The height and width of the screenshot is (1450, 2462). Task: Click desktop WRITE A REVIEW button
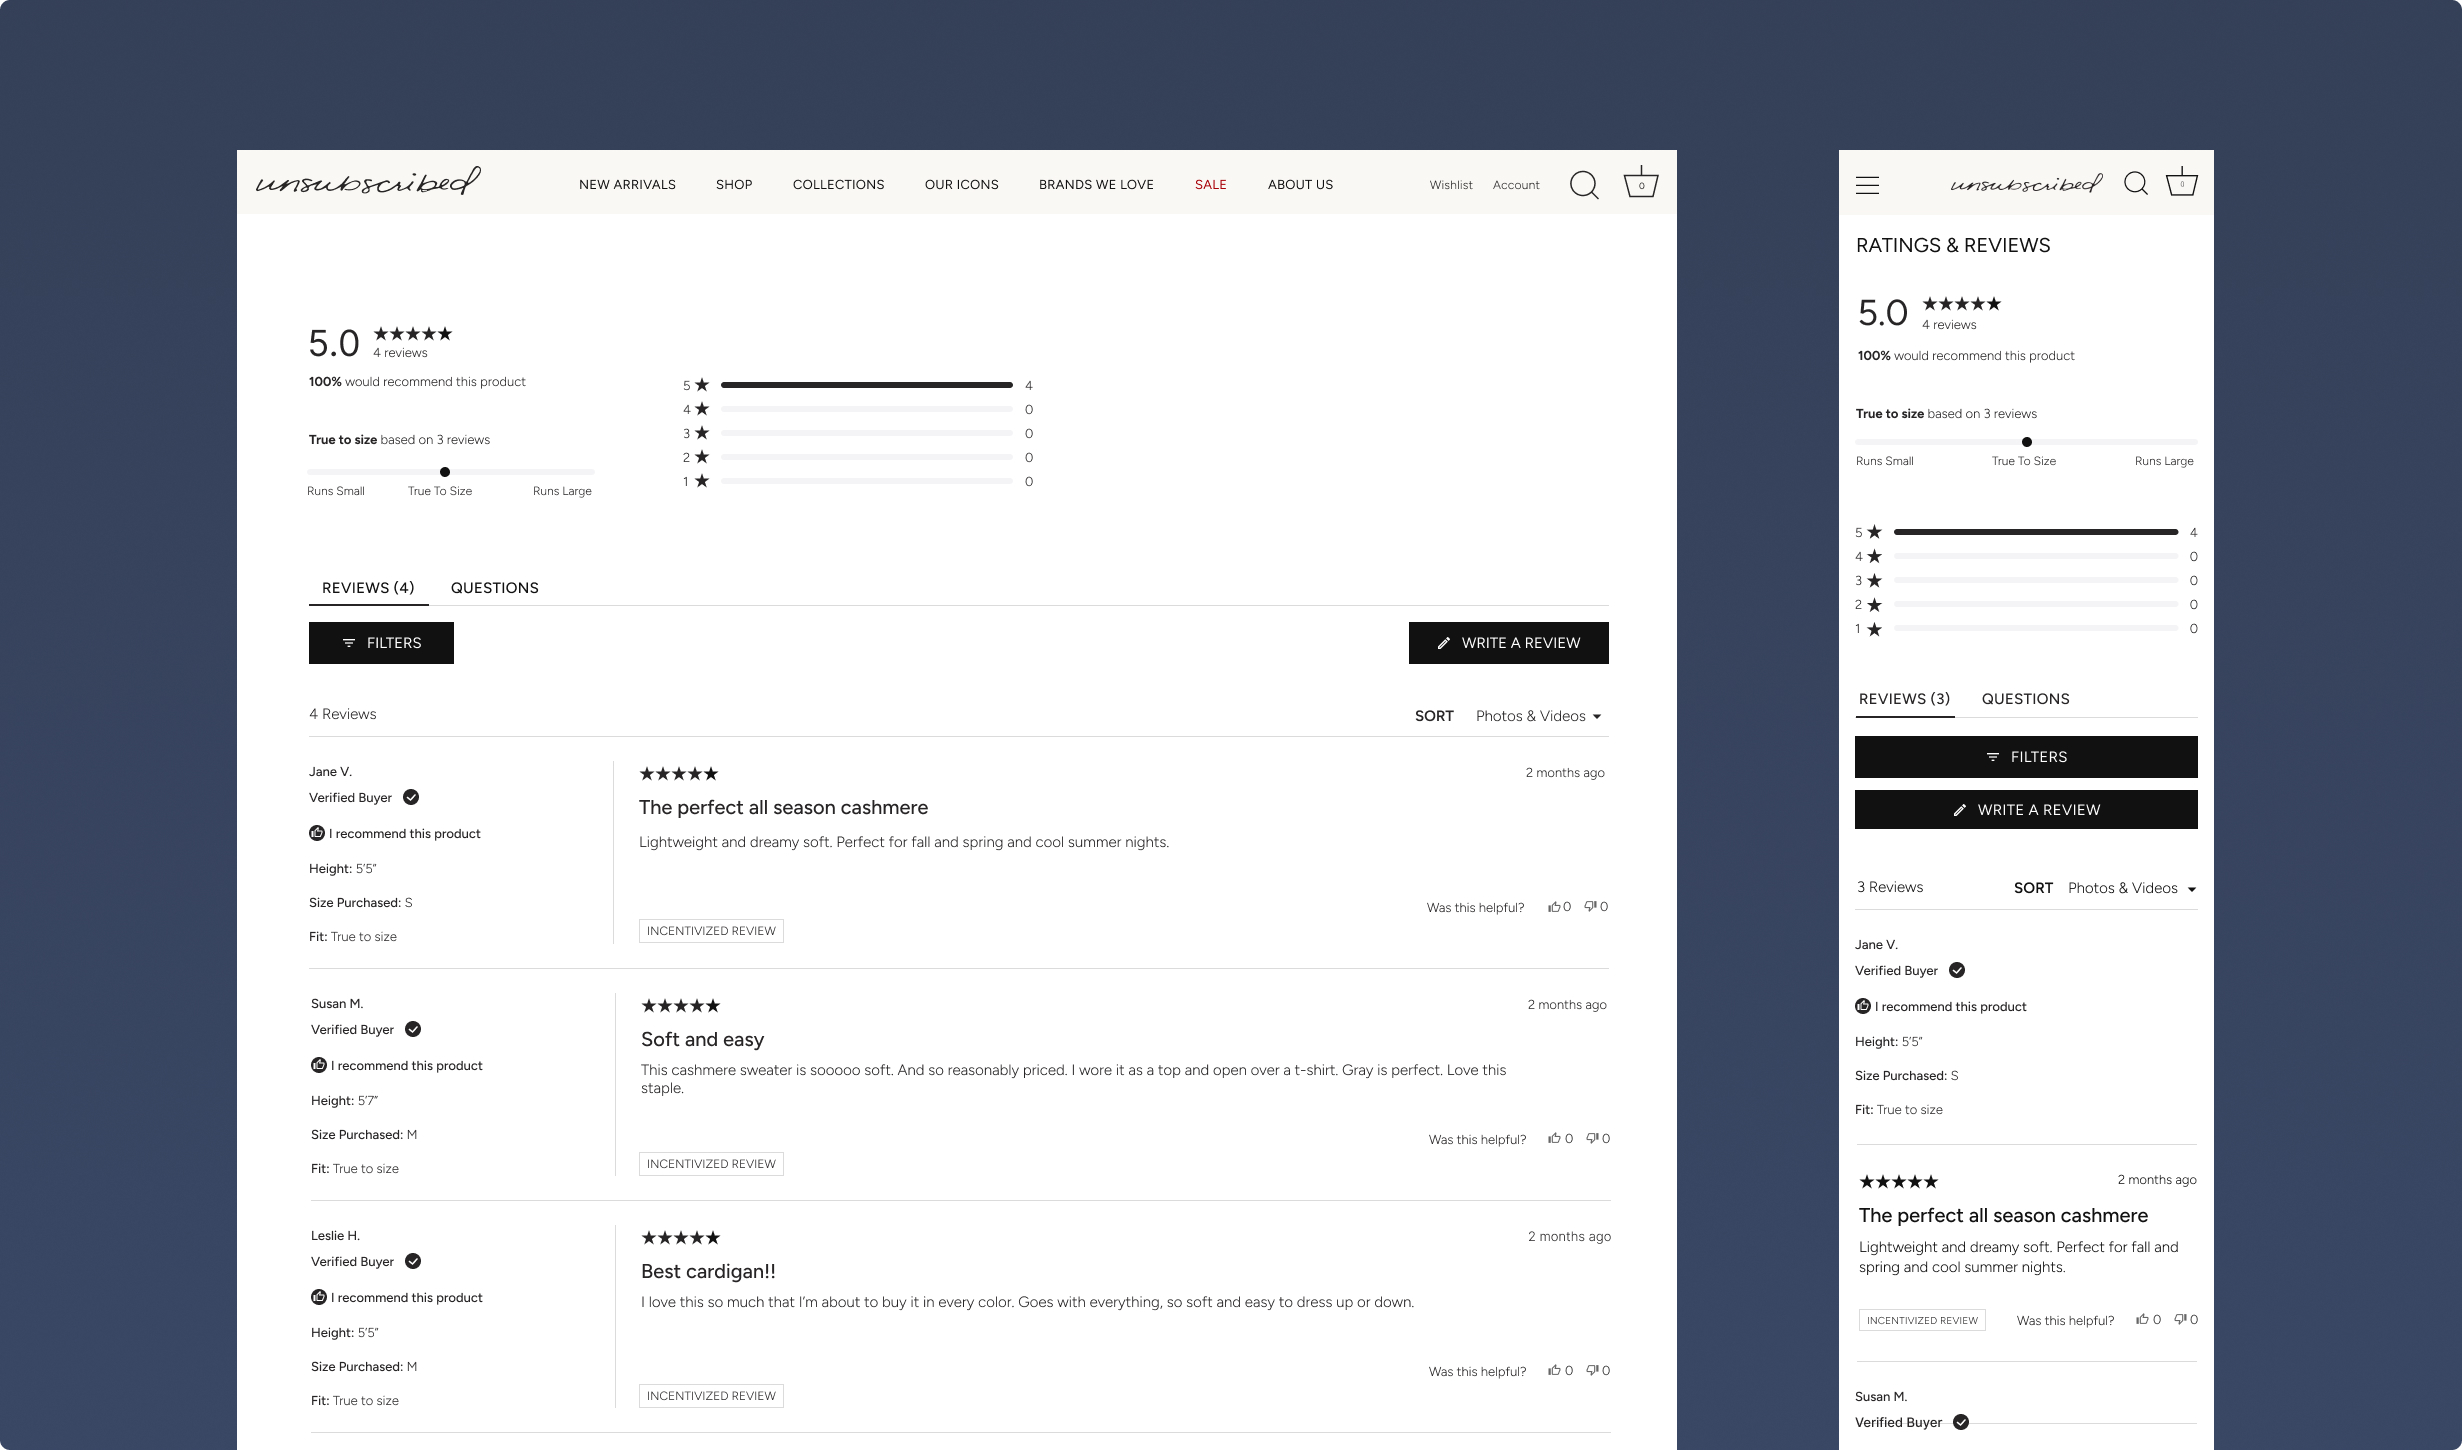coord(1508,643)
